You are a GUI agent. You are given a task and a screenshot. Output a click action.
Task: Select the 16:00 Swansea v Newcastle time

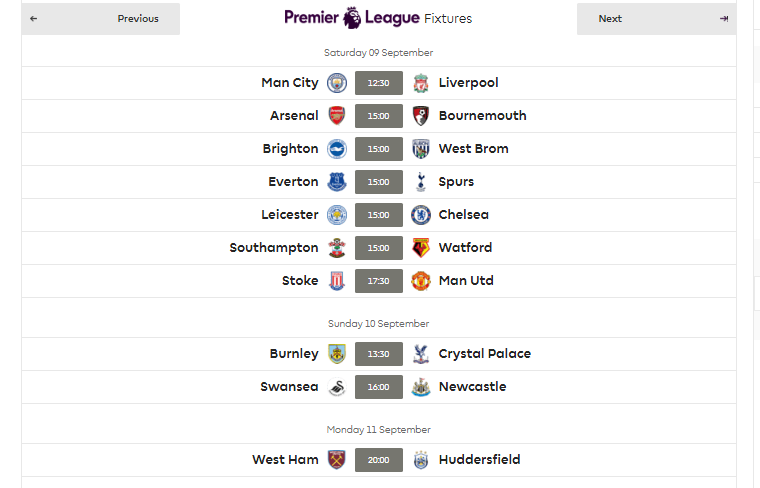click(379, 387)
